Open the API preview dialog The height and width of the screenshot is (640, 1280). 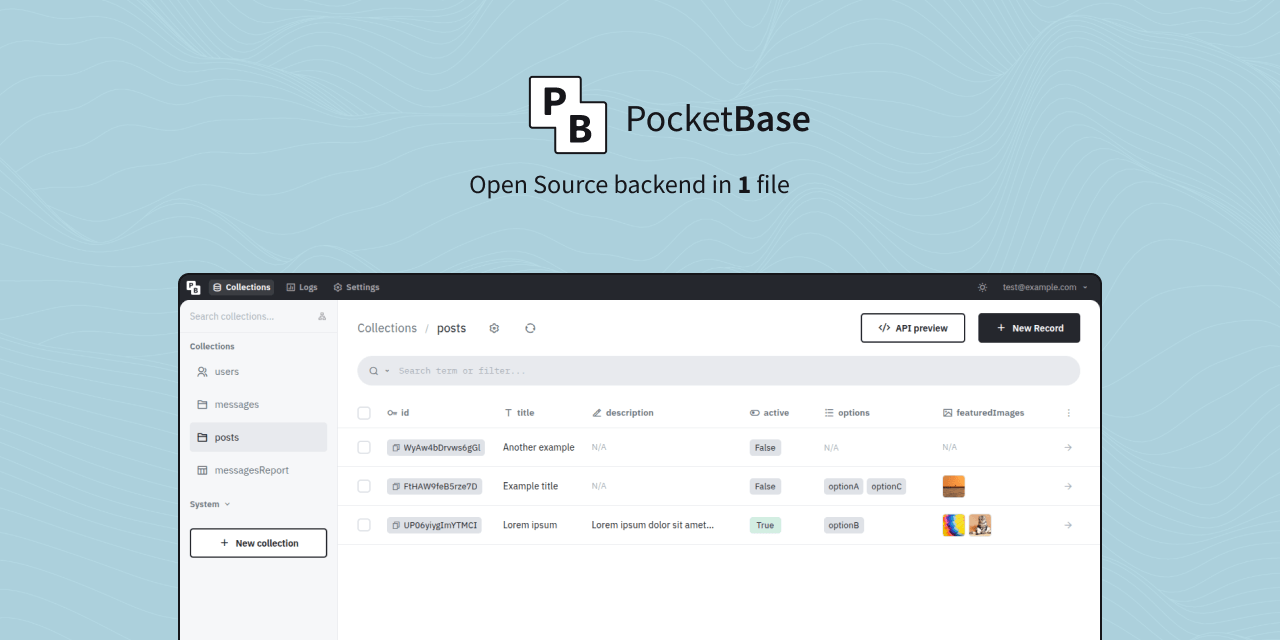point(912,327)
